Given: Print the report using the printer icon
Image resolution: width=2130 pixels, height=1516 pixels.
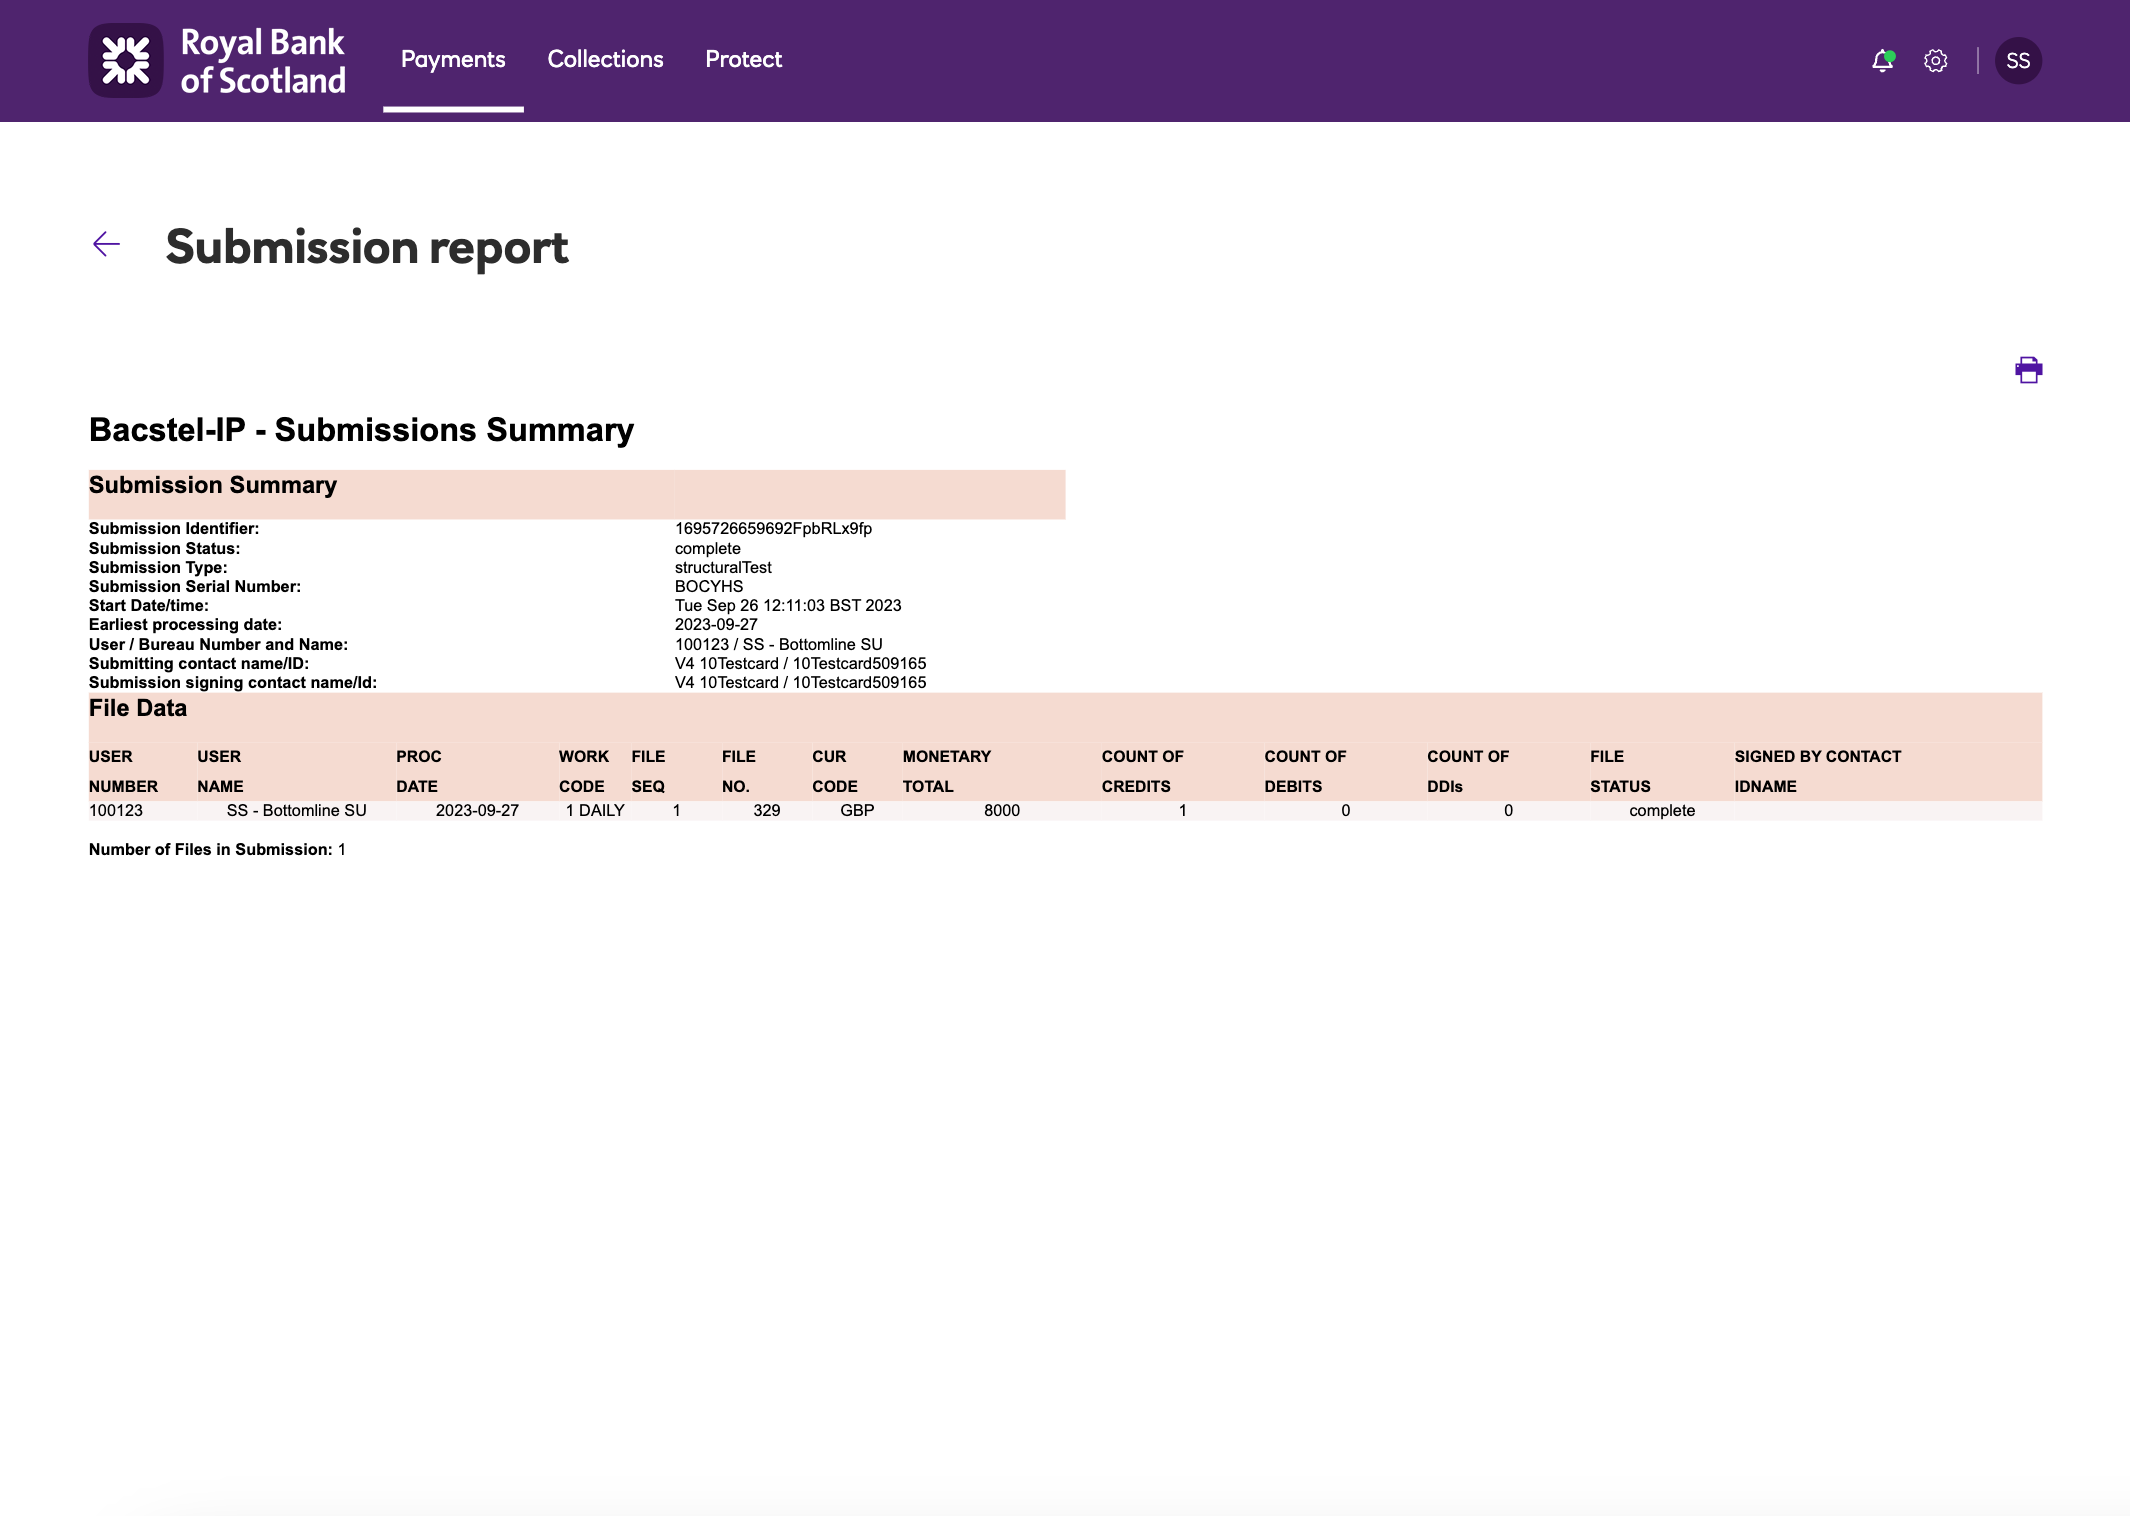Looking at the screenshot, I should click(2028, 370).
